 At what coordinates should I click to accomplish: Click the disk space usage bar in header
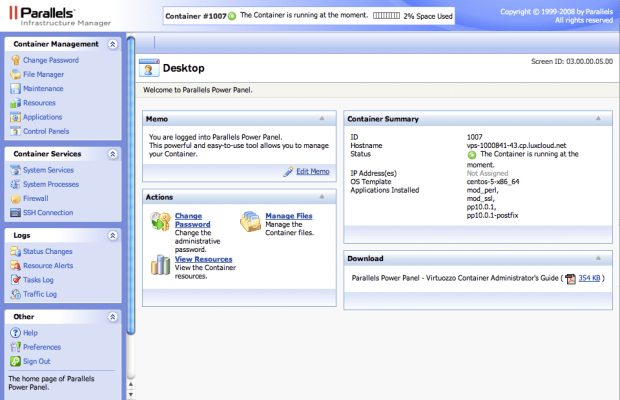click(386, 16)
